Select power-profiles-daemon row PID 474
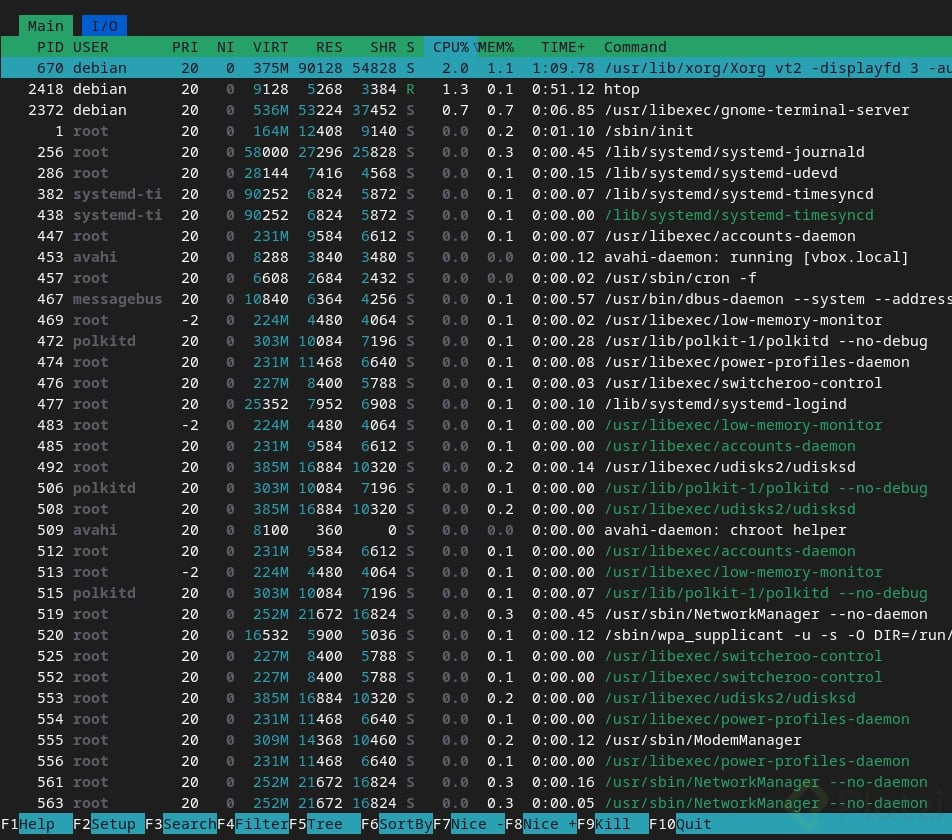952x840 pixels. click(476, 362)
